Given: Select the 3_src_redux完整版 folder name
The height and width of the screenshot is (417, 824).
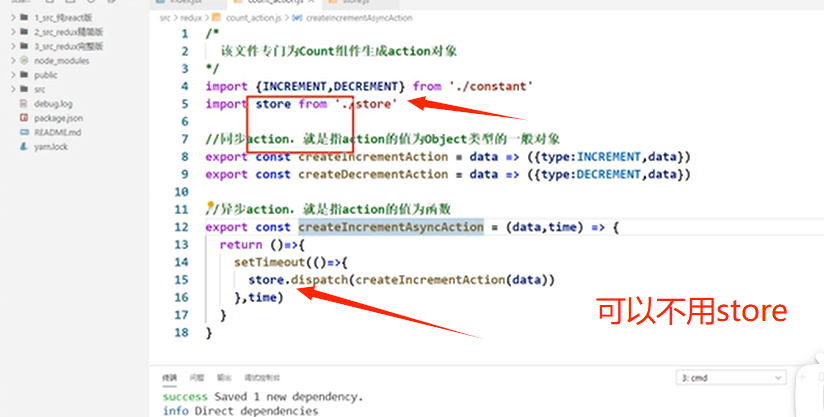Looking at the screenshot, I should [x=68, y=46].
